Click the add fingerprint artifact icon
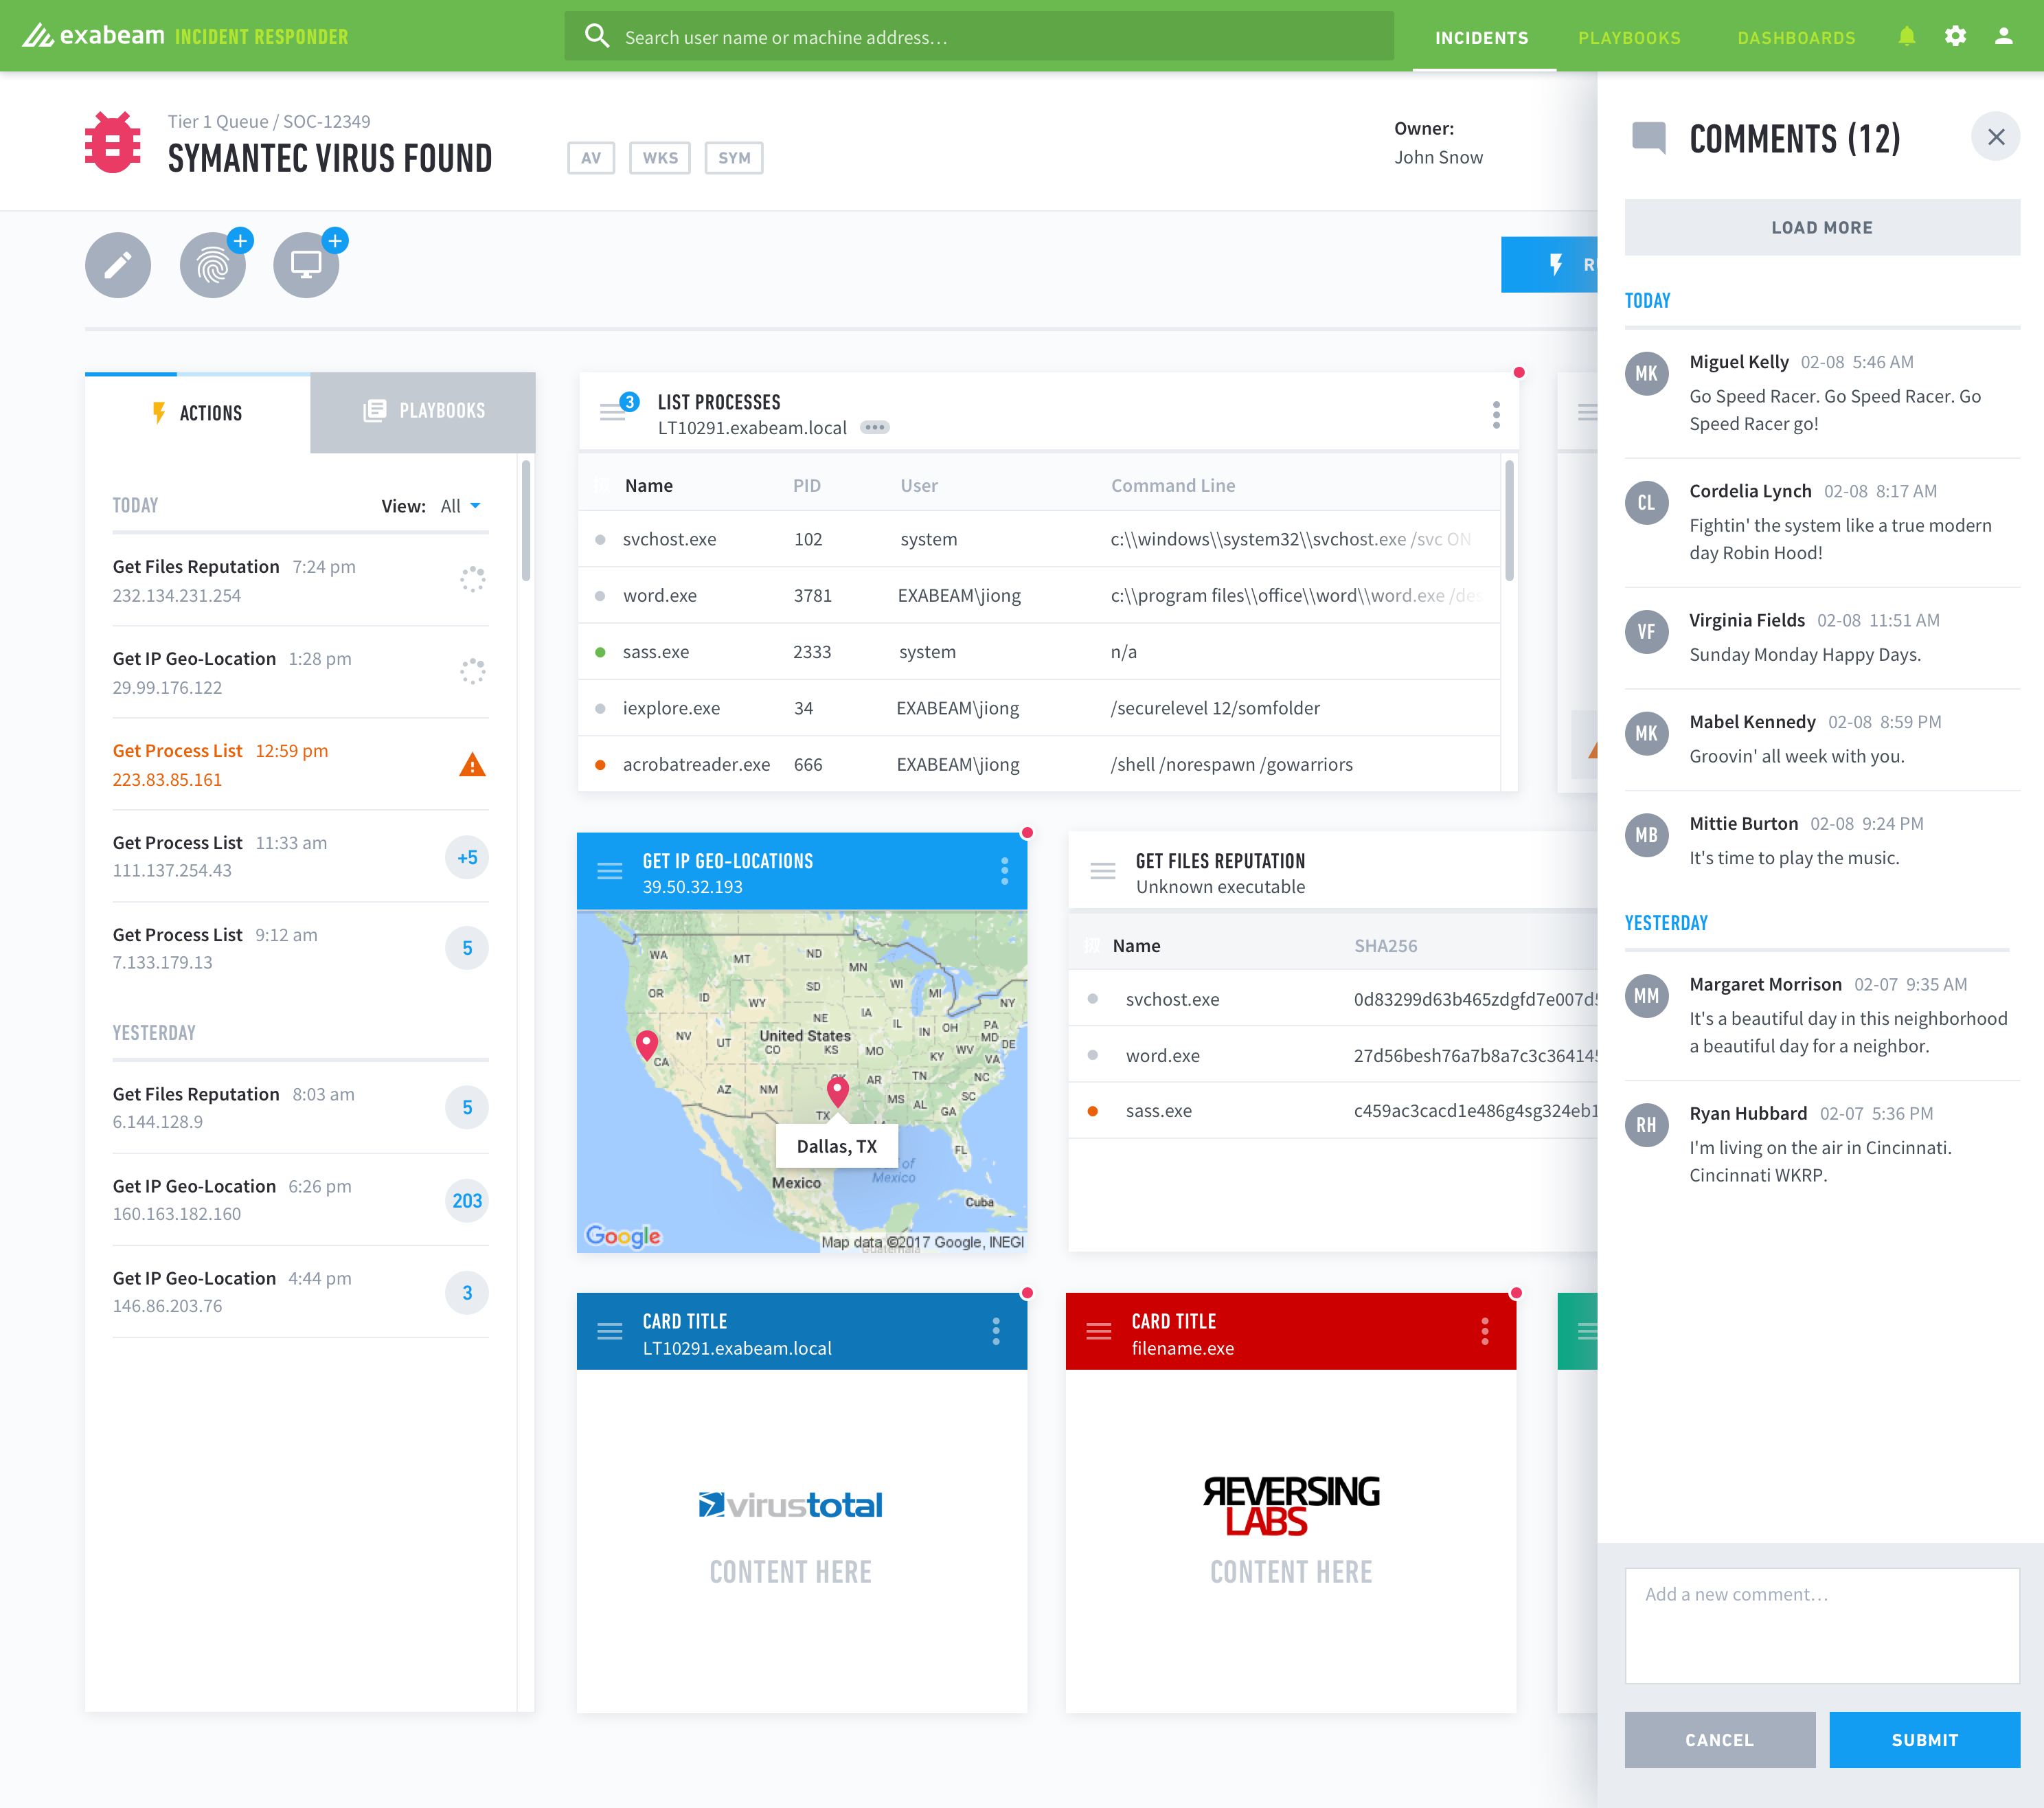 pyautogui.click(x=212, y=265)
